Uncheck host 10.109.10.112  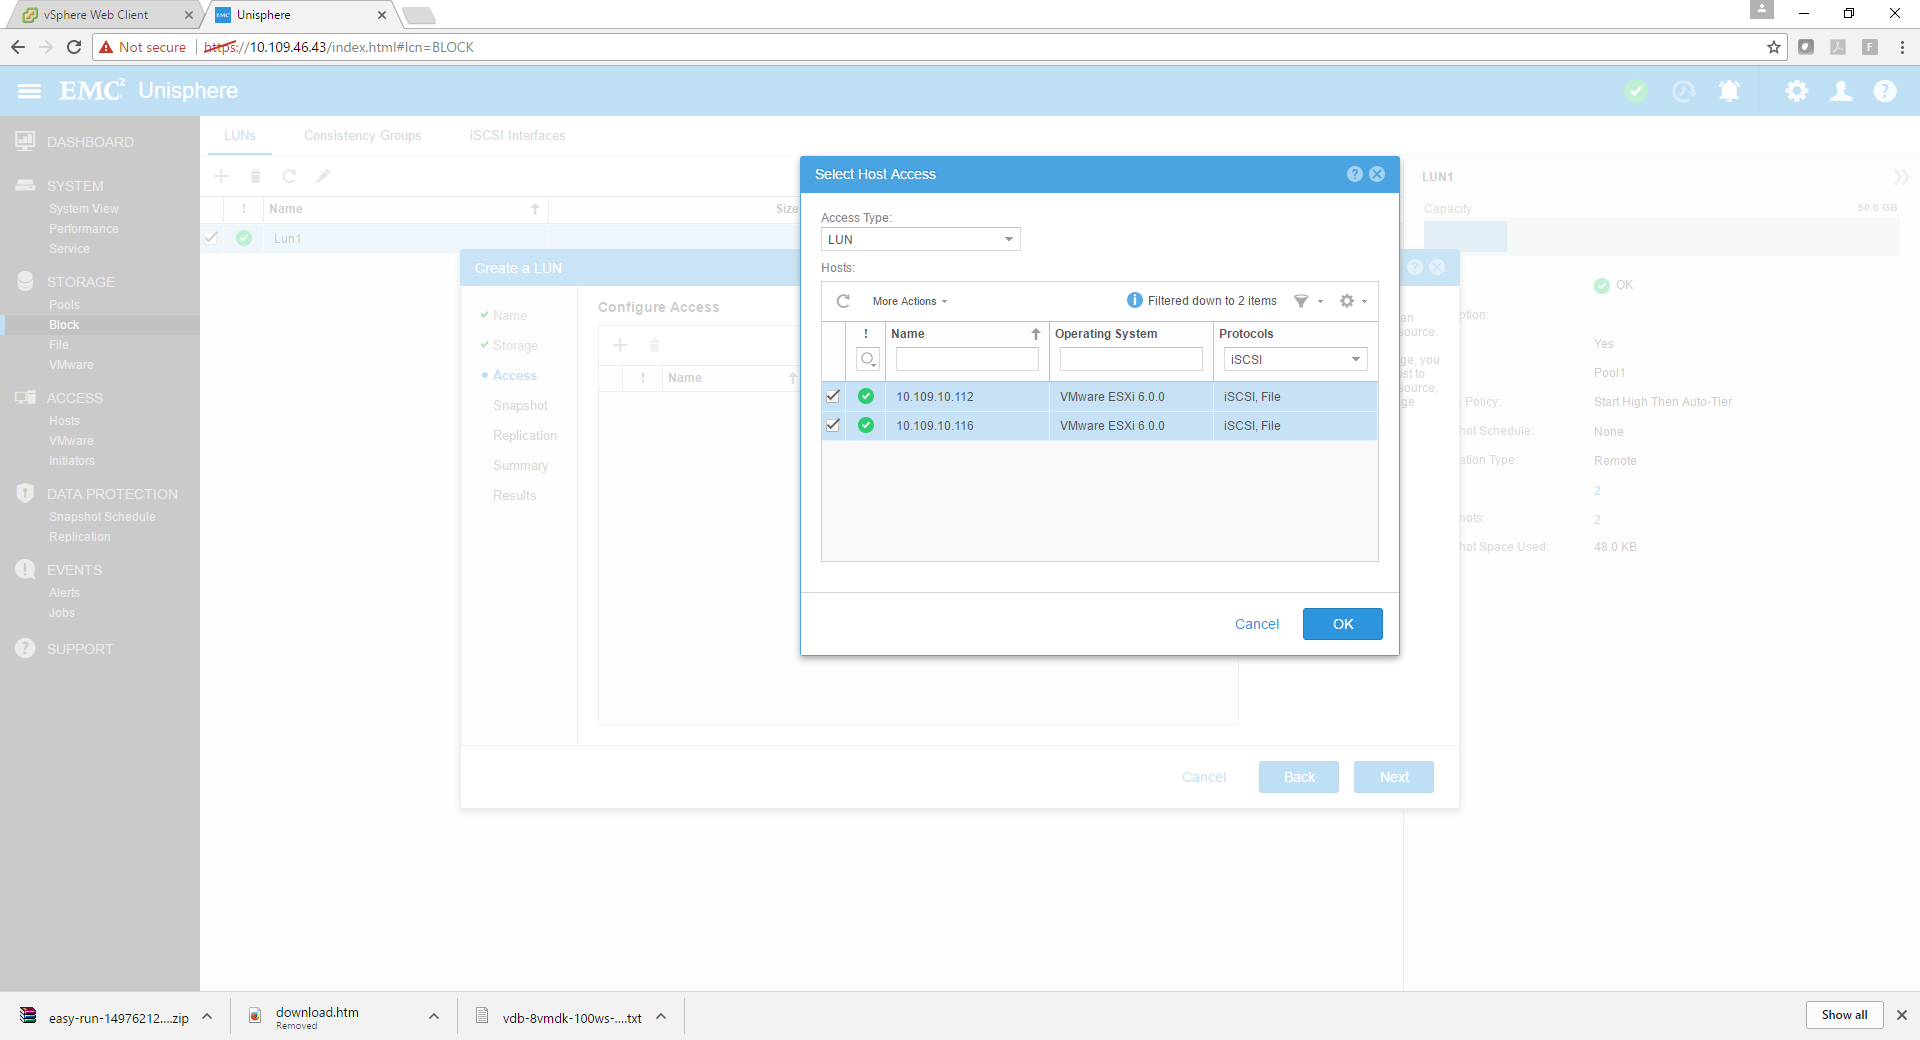(832, 396)
